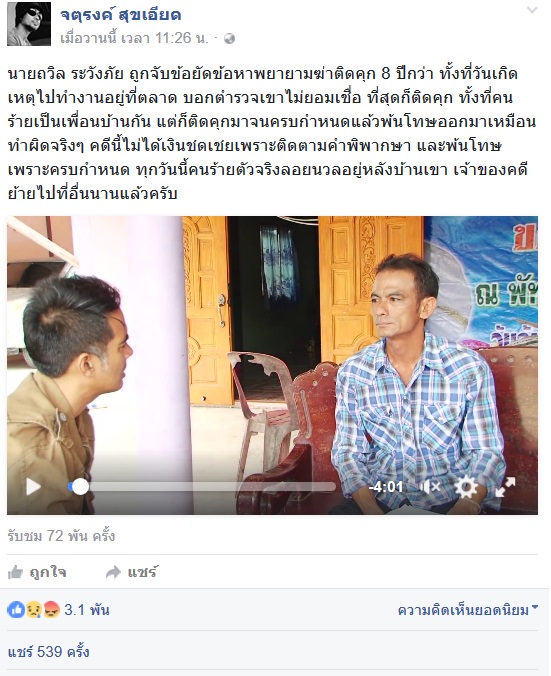Image resolution: width=551 pixels, height=676 pixels.
Task: Click the sad reaction emoji icon
Action: coord(34,610)
